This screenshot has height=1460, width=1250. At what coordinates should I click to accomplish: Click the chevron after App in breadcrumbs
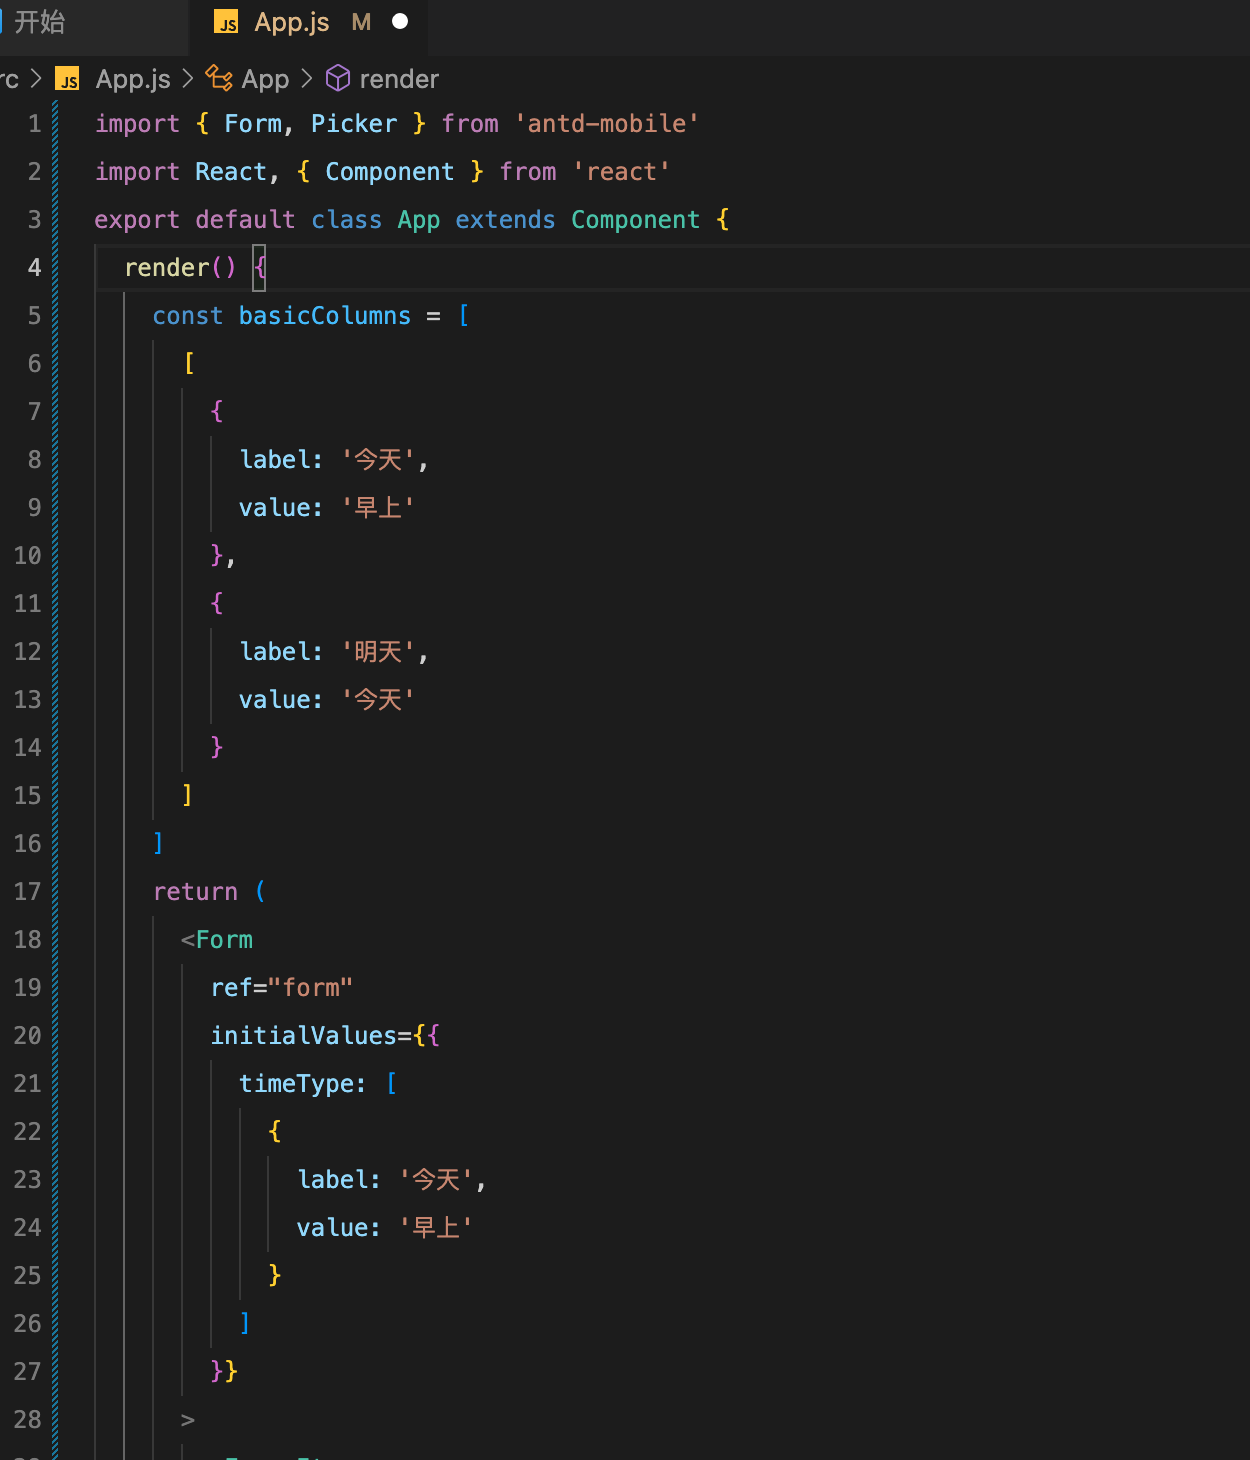tap(308, 79)
